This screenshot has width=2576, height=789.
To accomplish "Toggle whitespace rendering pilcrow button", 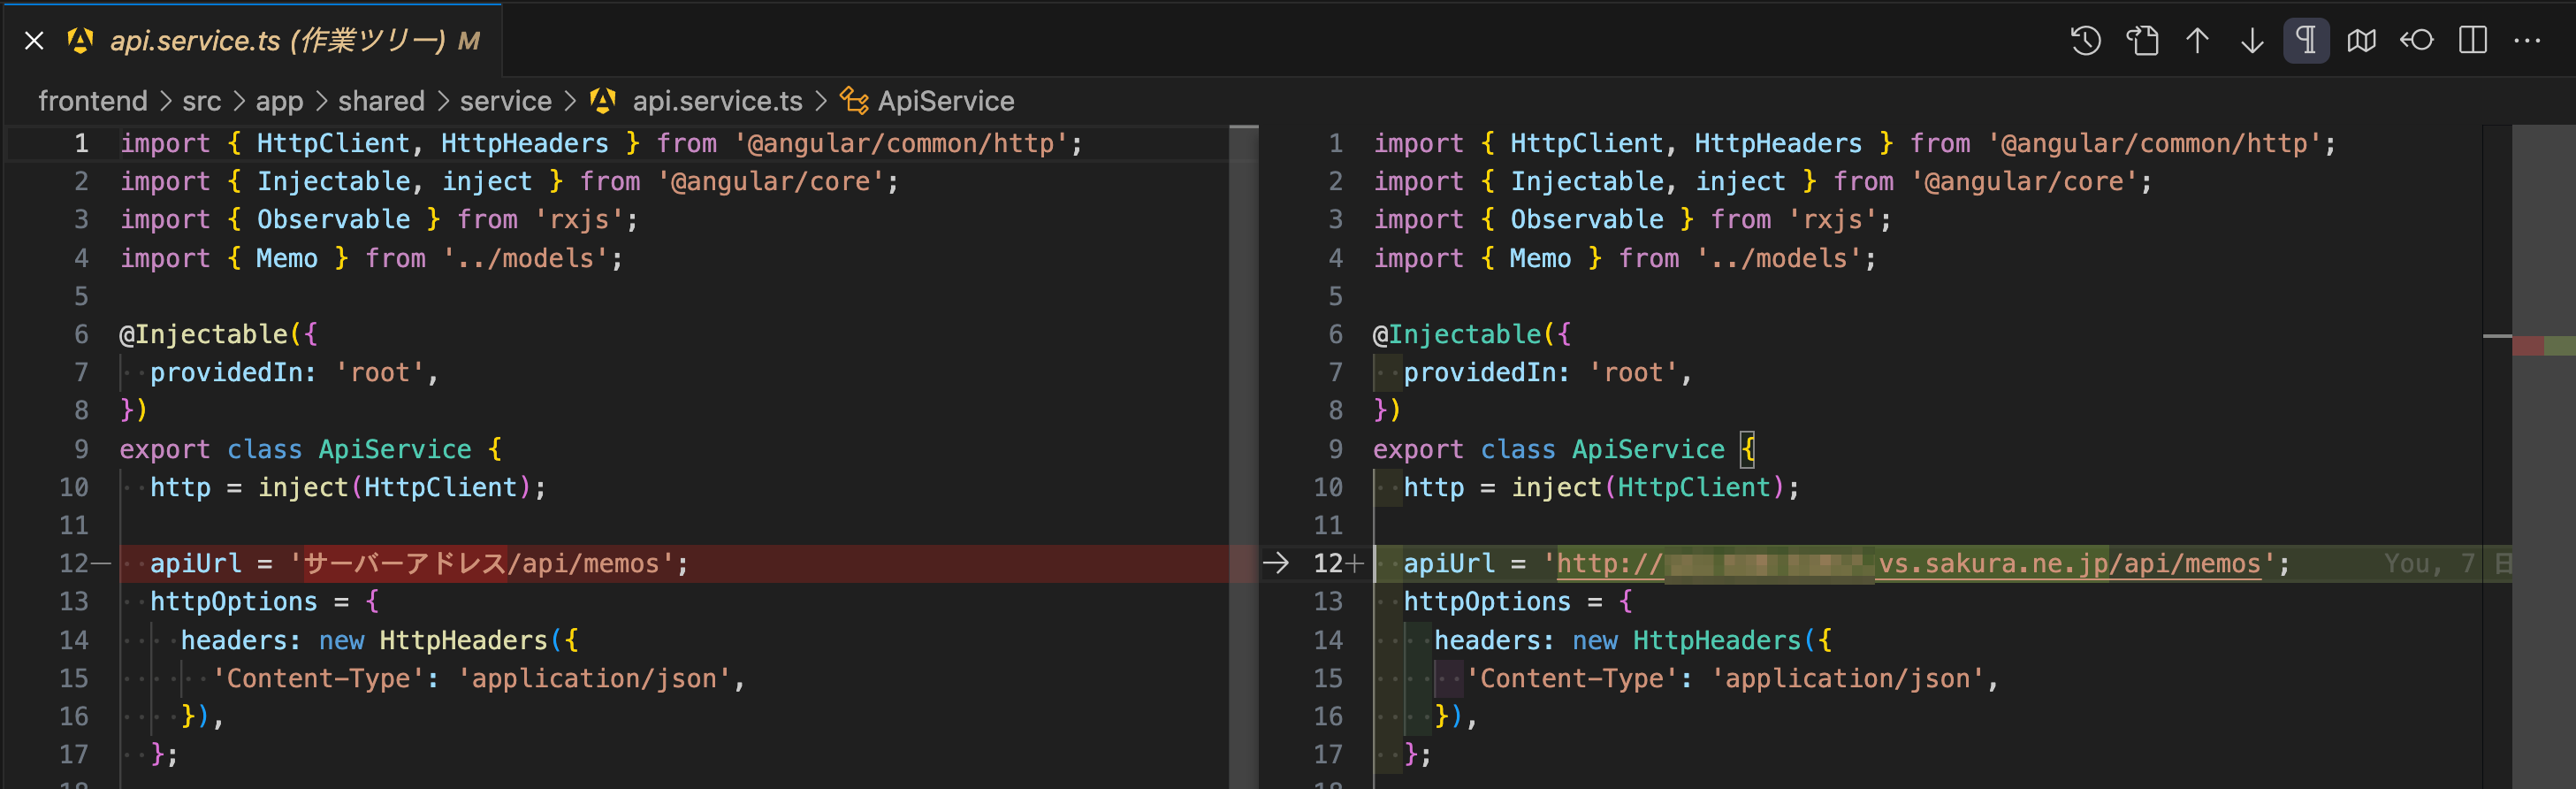I will [x=2306, y=41].
